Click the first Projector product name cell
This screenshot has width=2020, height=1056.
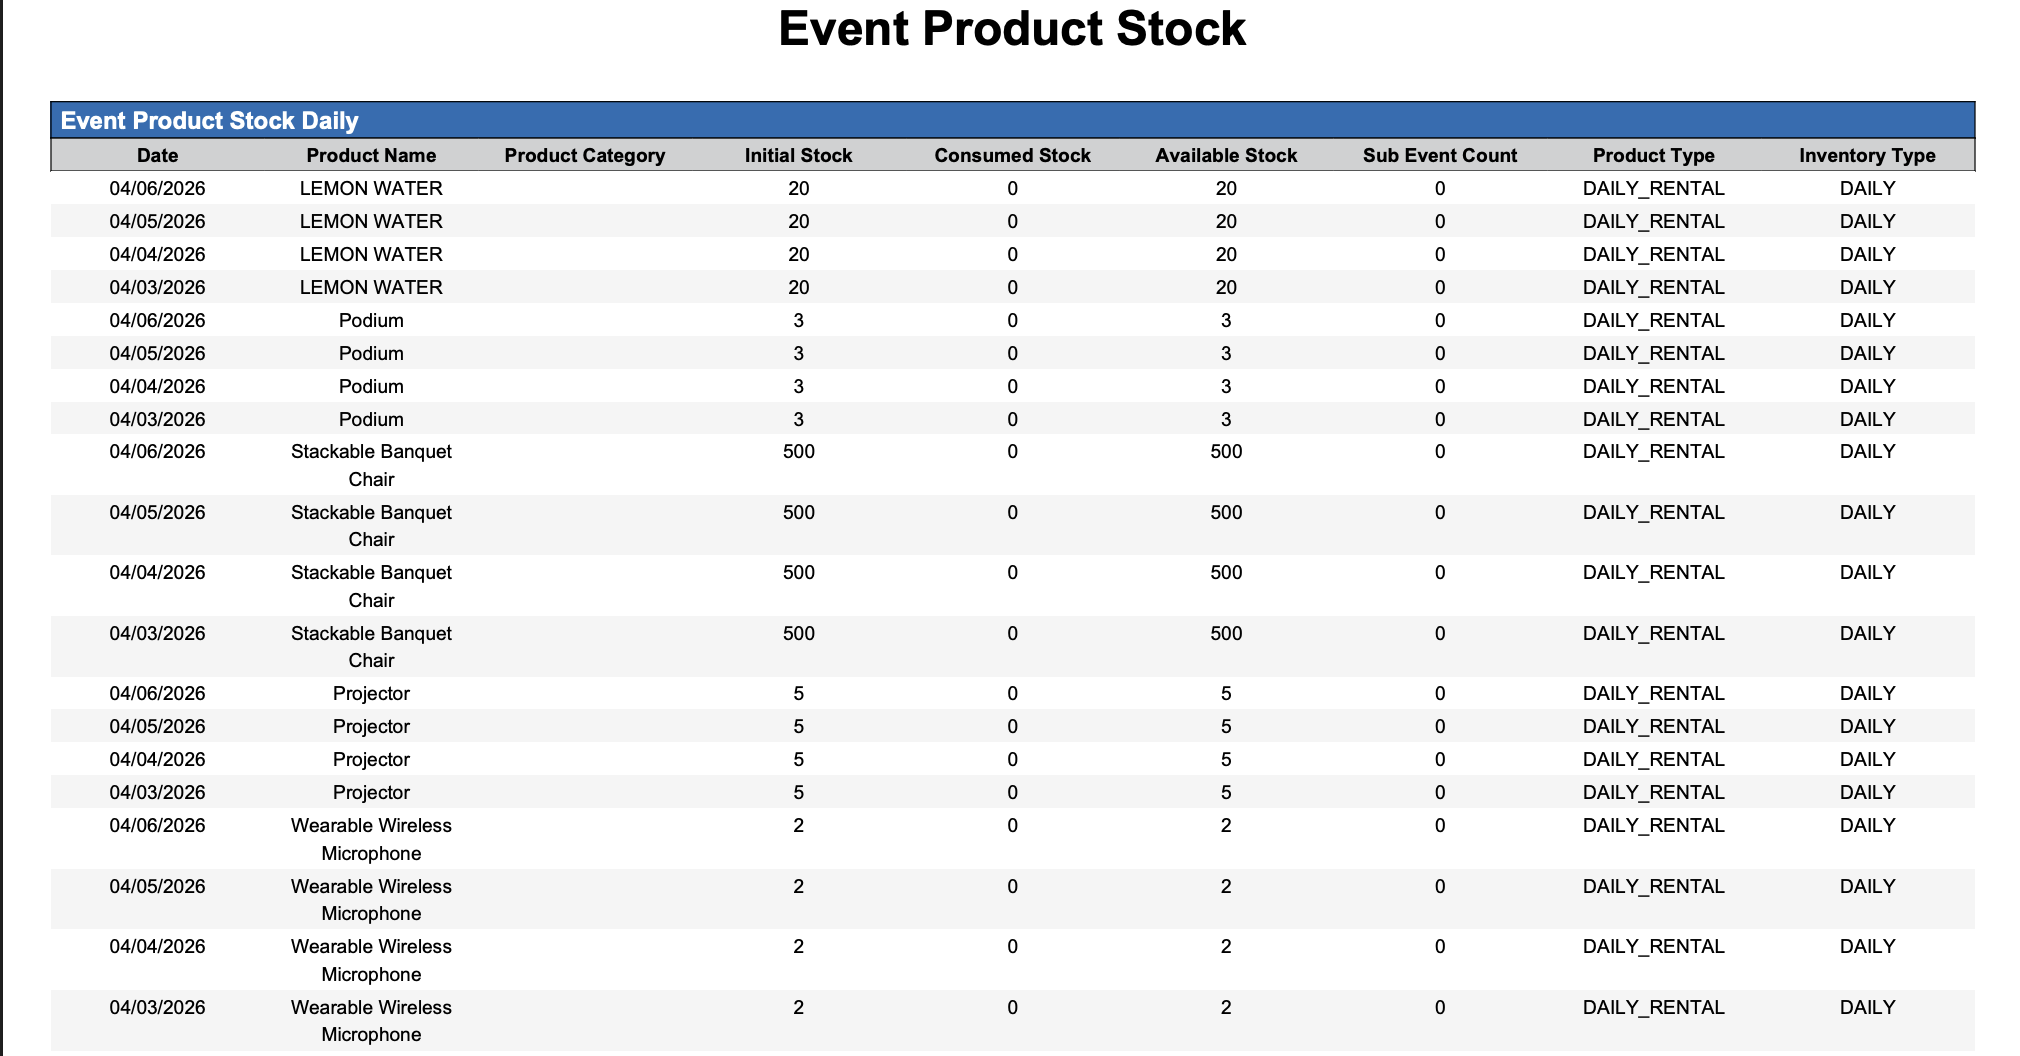371,693
